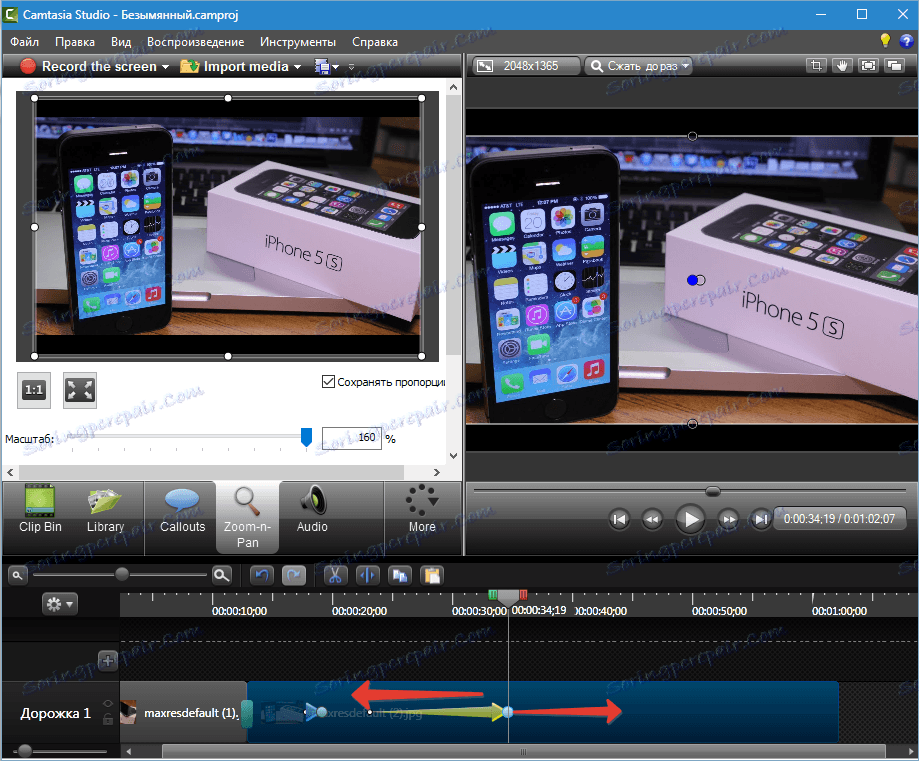Open the Инструменты menu
The height and width of the screenshot is (761, 919).
[298, 42]
